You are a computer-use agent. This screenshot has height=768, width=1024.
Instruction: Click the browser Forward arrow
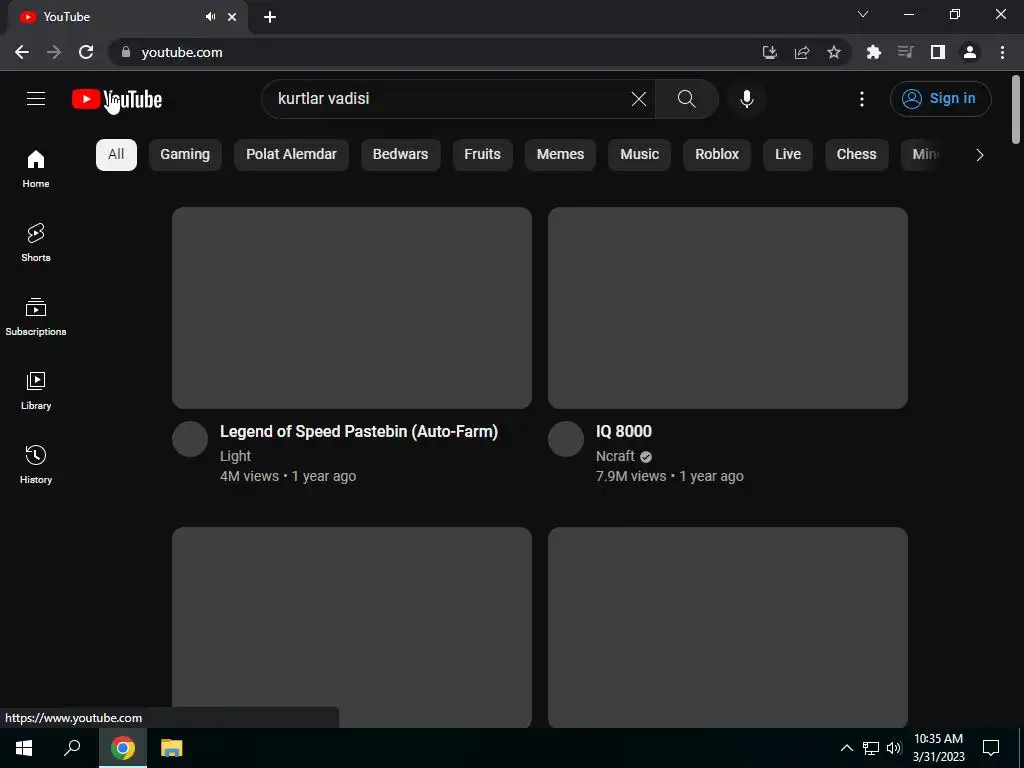[x=54, y=52]
